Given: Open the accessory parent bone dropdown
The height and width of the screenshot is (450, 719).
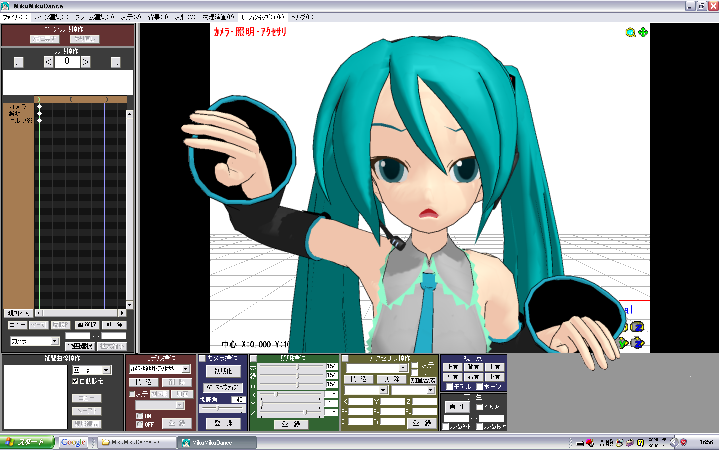Looking at the screenshot, I should [413, 390].
